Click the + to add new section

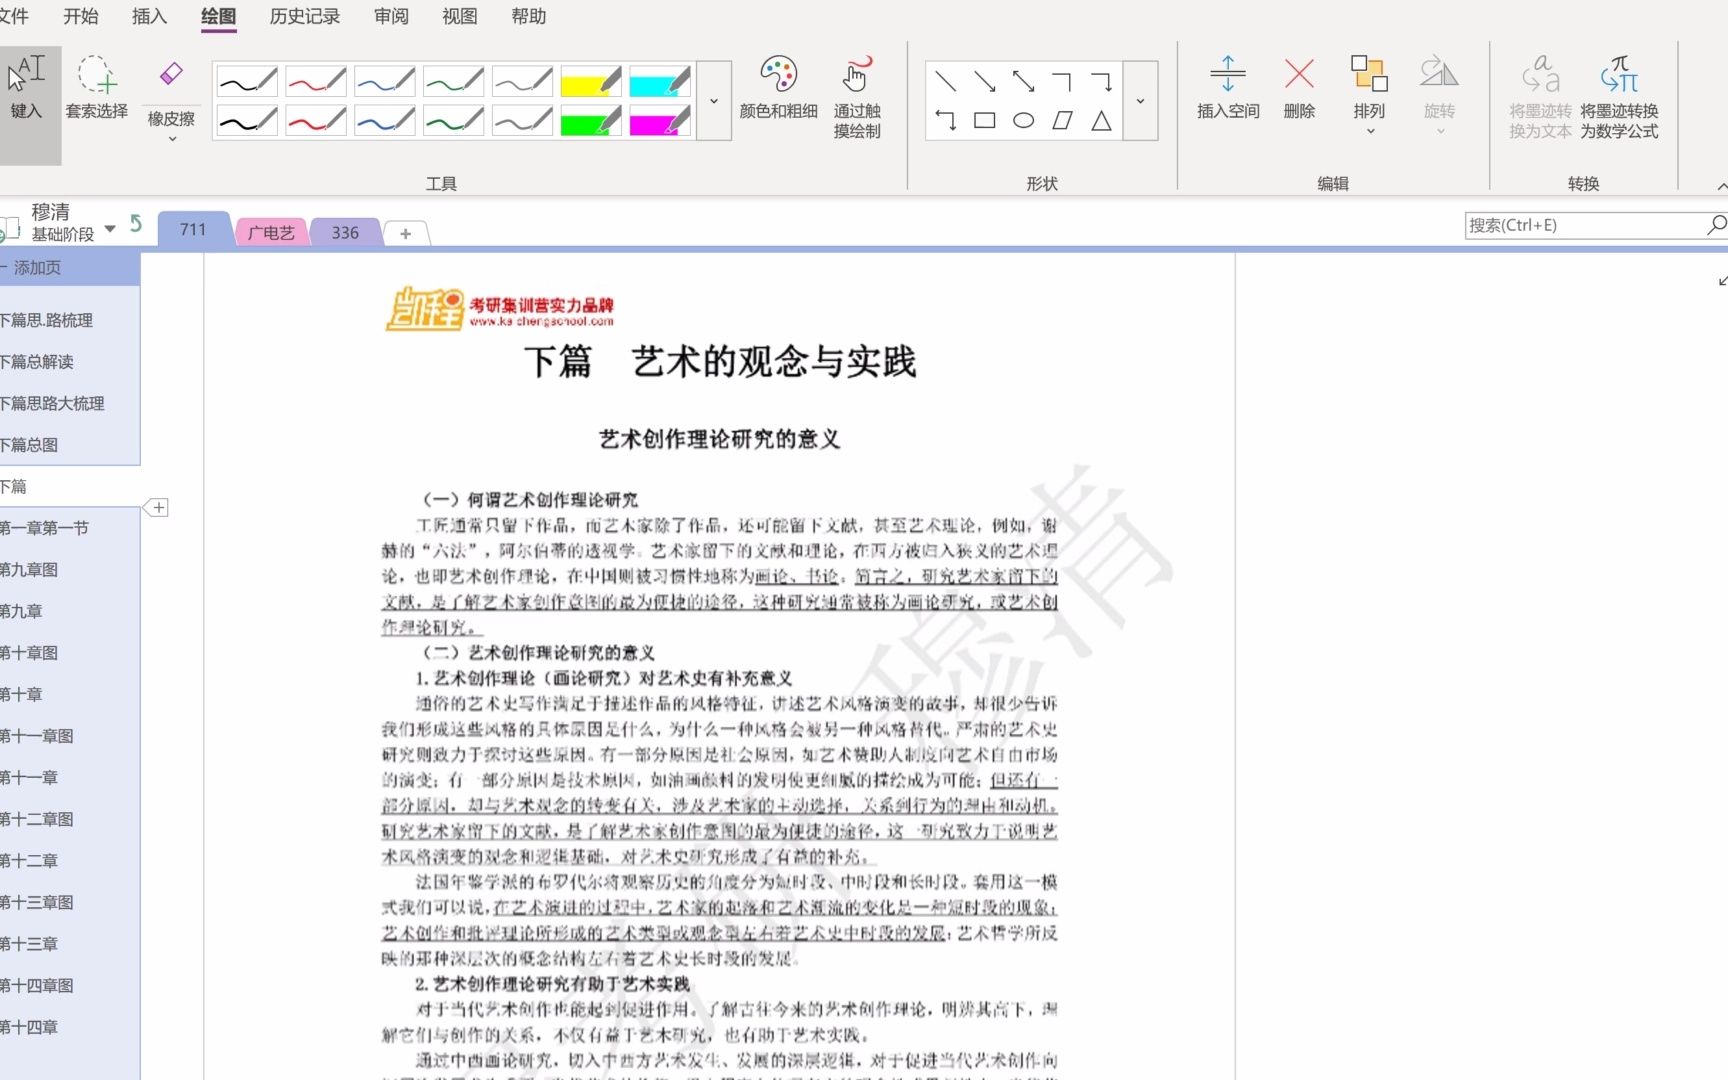coord(405,233)
